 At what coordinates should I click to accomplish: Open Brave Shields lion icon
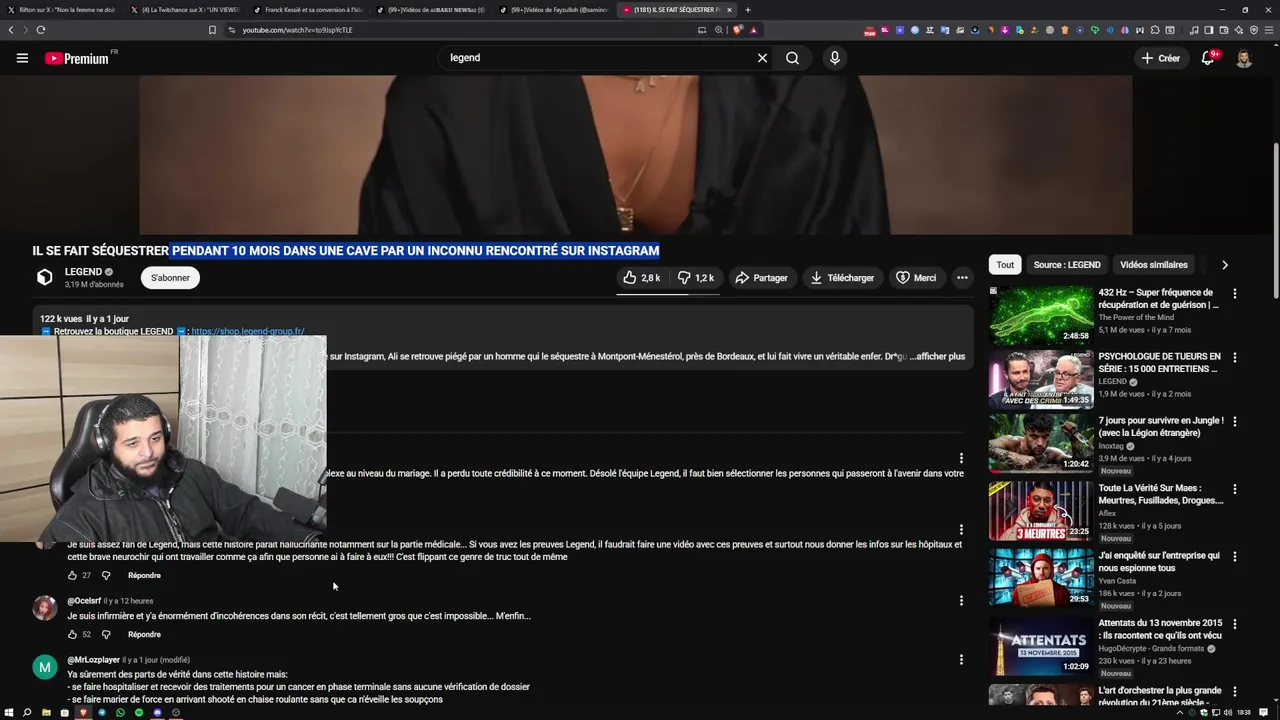pos(738,30)
